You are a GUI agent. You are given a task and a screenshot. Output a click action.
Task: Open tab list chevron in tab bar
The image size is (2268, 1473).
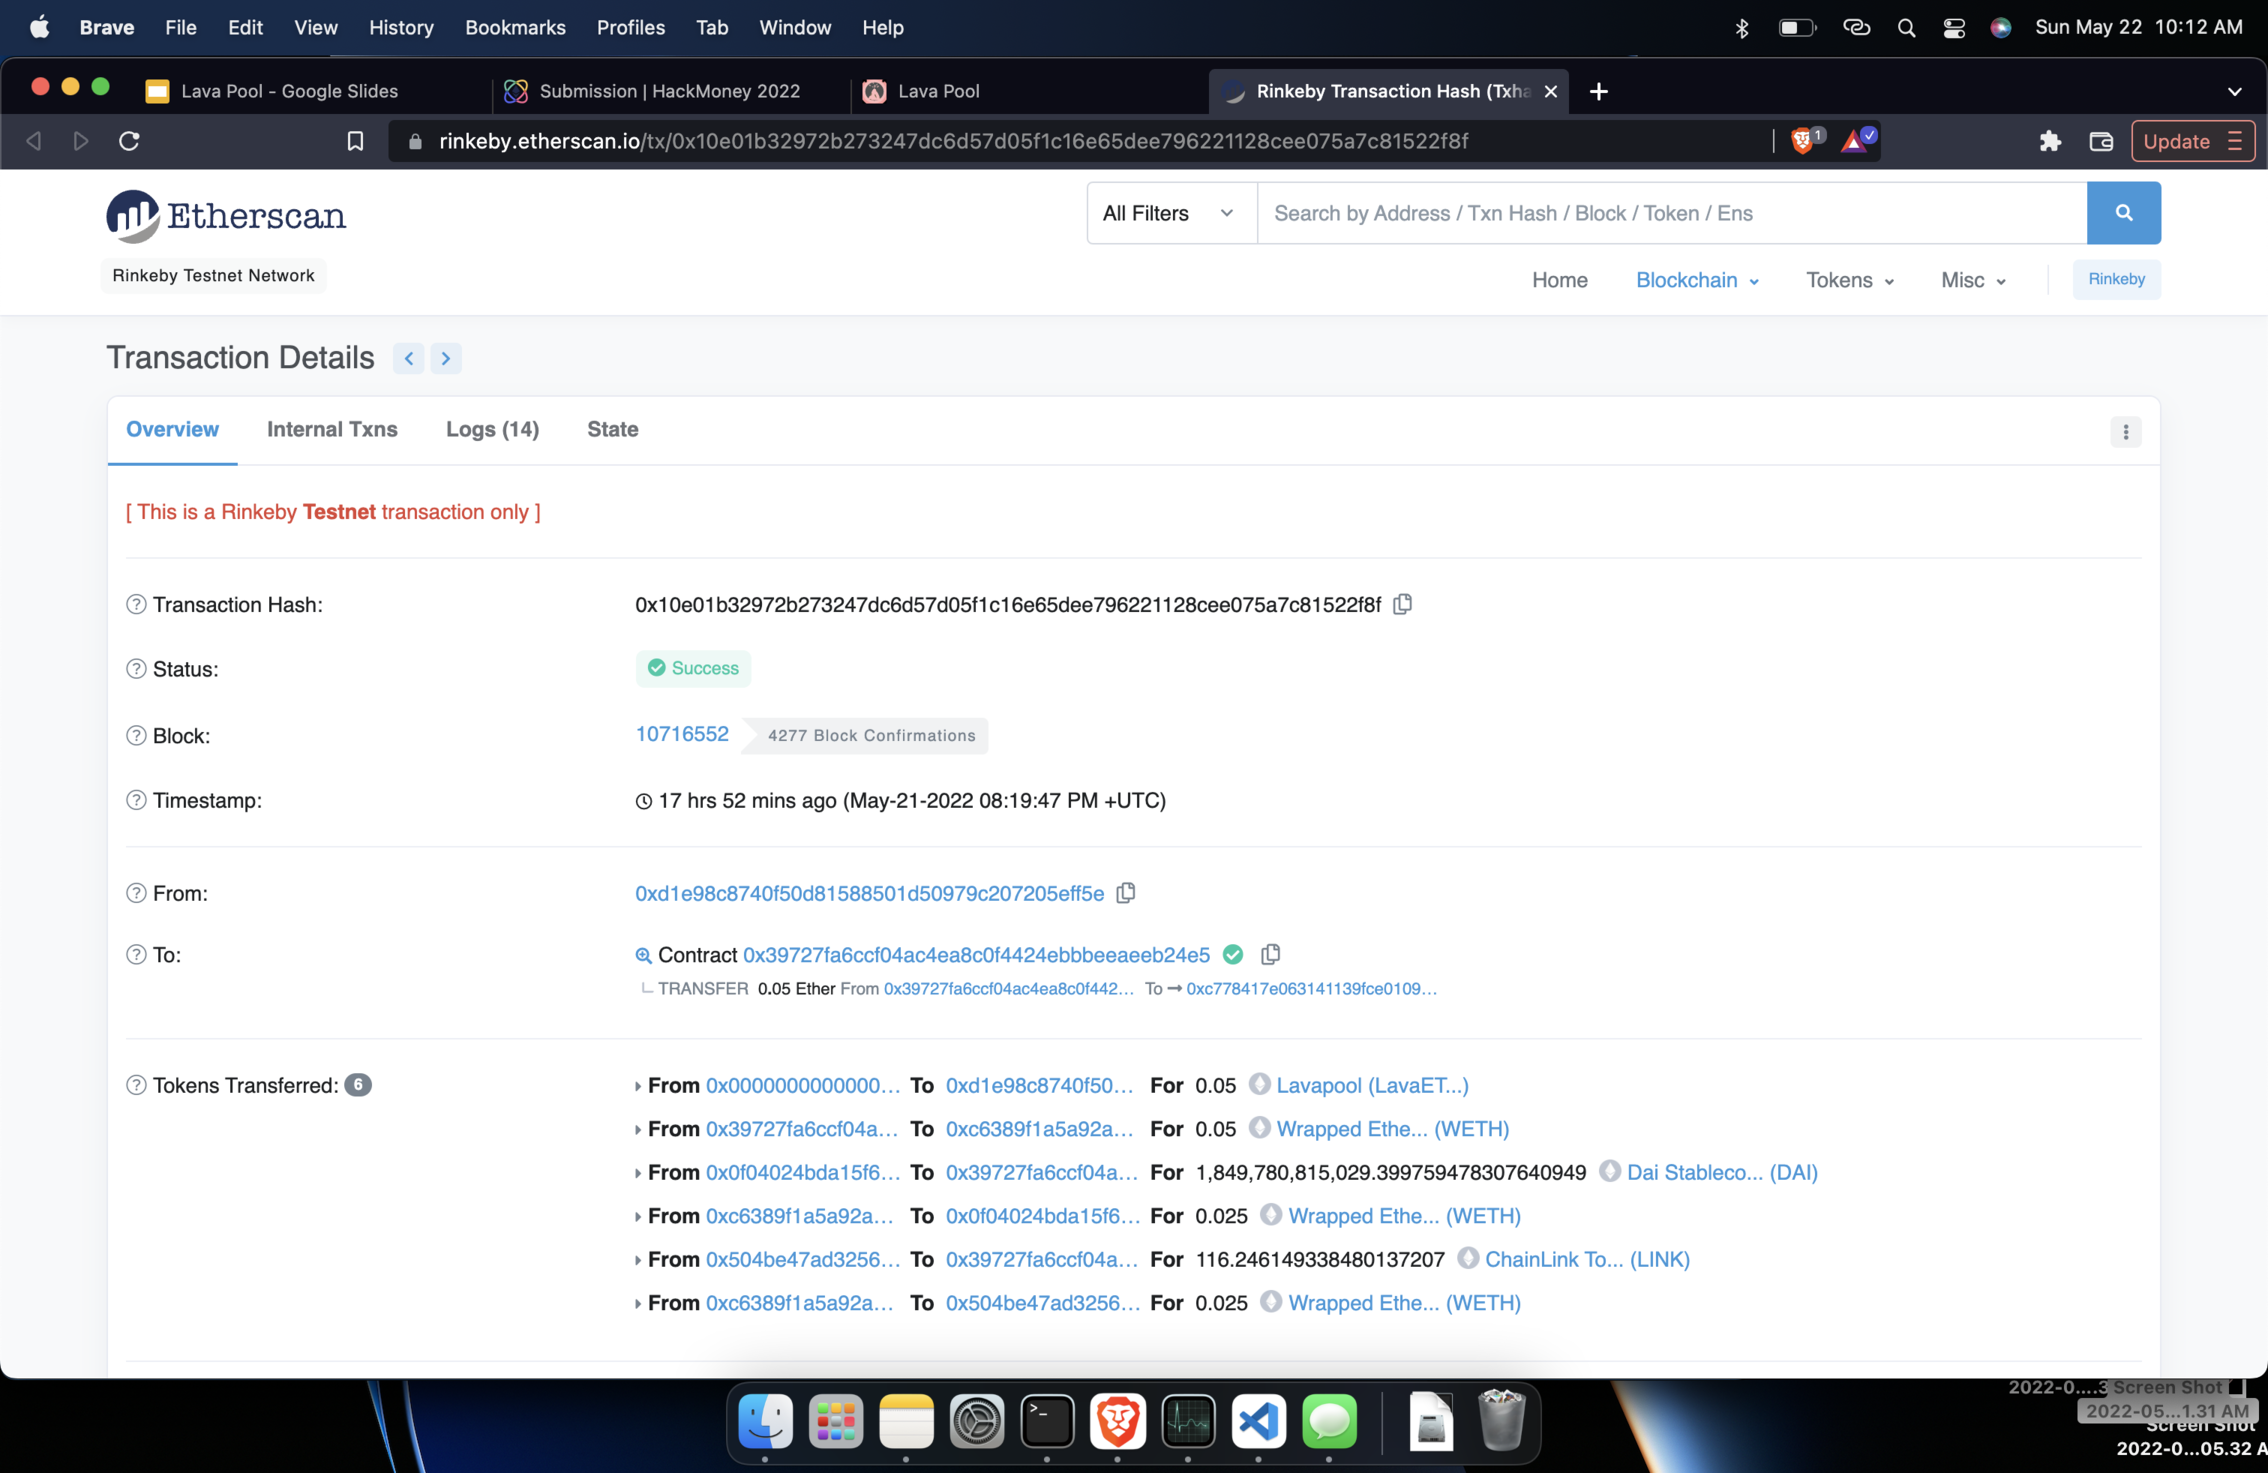click(2234, 92)
